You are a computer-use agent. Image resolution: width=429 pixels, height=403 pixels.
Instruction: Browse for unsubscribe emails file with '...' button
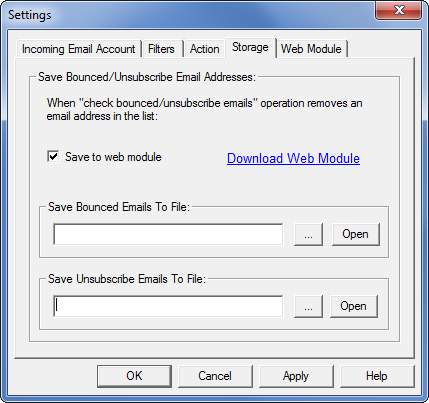tap(308, 306)
